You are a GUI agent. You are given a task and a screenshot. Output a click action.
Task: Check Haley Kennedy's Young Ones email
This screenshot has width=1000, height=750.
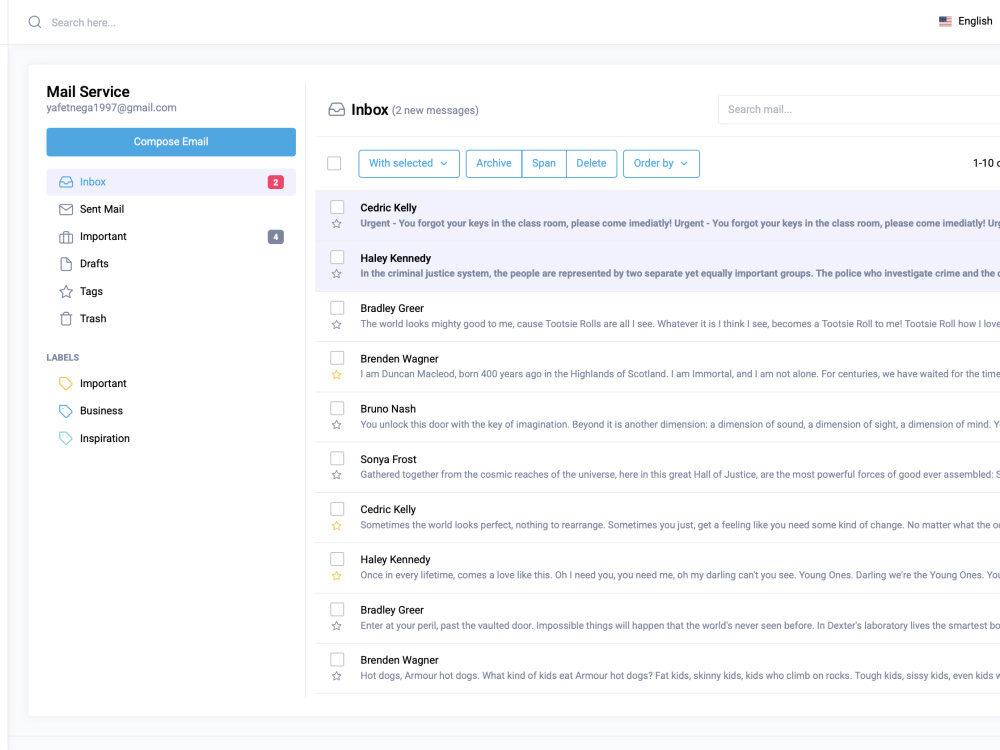point(337,559)
